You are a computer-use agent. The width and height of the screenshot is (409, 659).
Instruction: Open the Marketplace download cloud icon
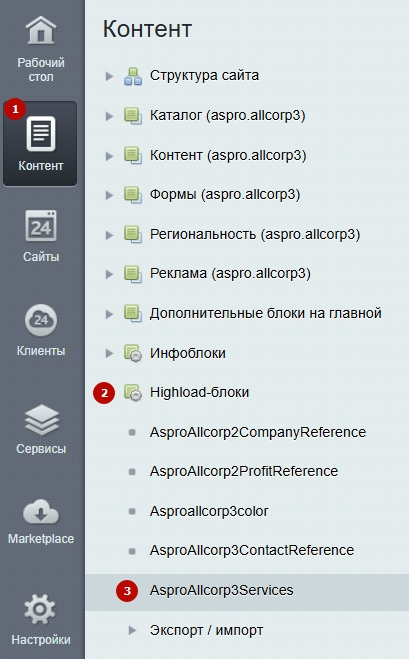pyautogui.click(x=41, y=512)
